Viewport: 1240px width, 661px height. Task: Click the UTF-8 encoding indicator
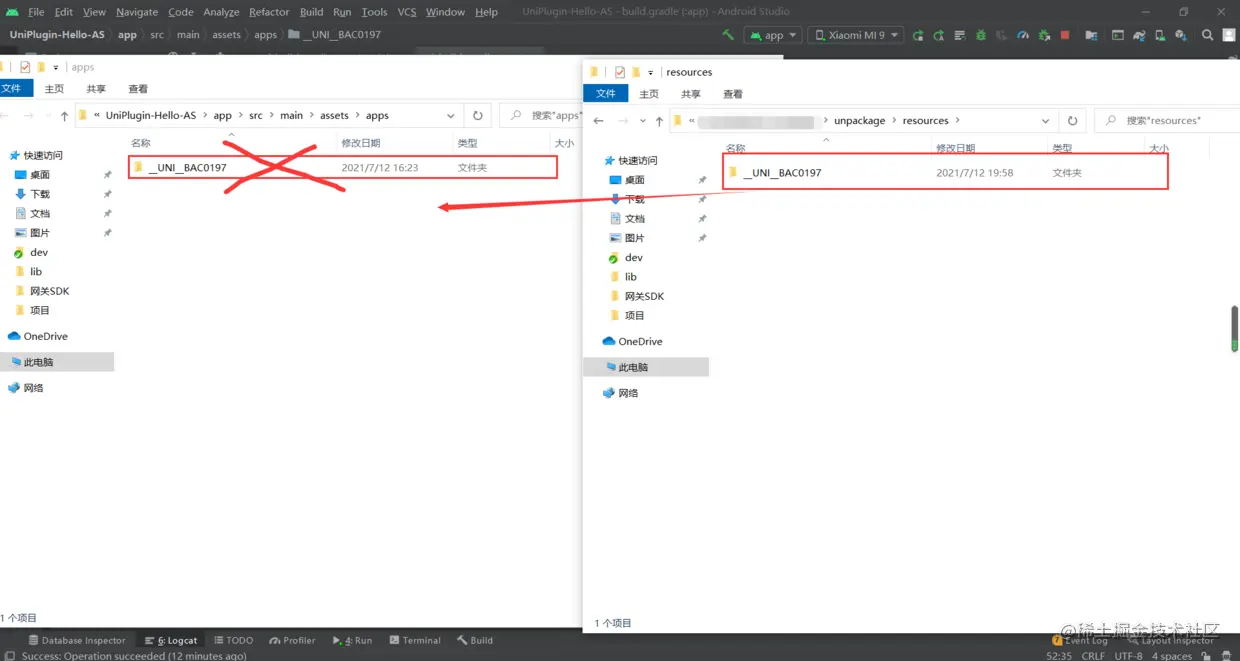(x=1128, y=656)
